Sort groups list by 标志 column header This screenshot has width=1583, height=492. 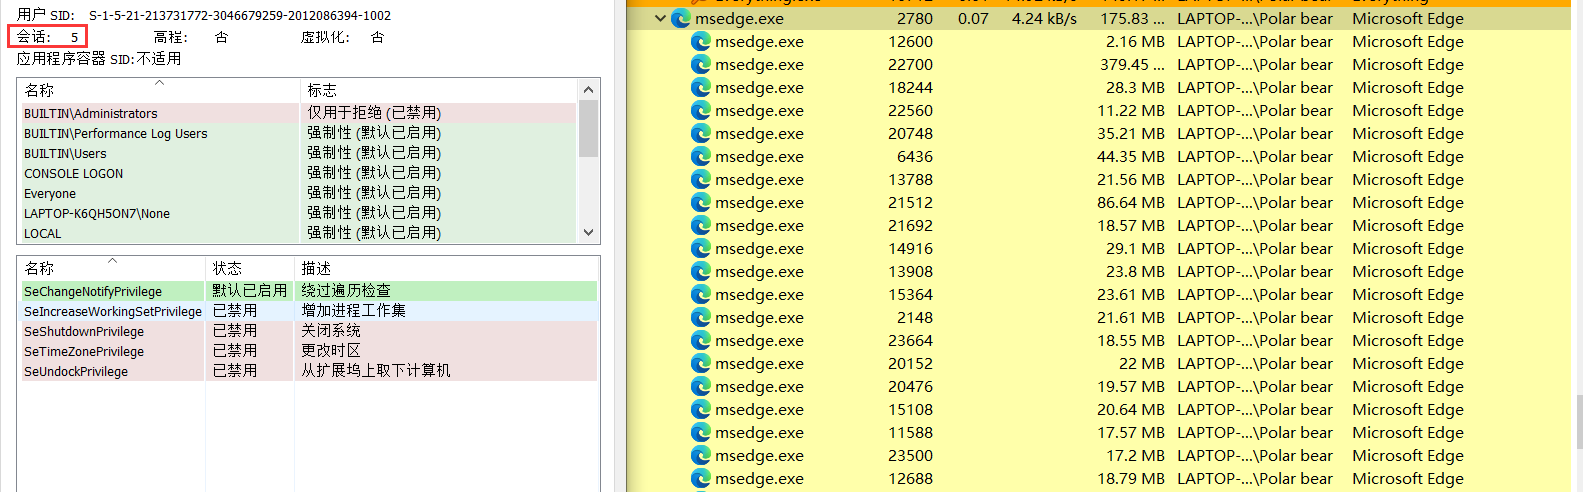pos(439,90)
